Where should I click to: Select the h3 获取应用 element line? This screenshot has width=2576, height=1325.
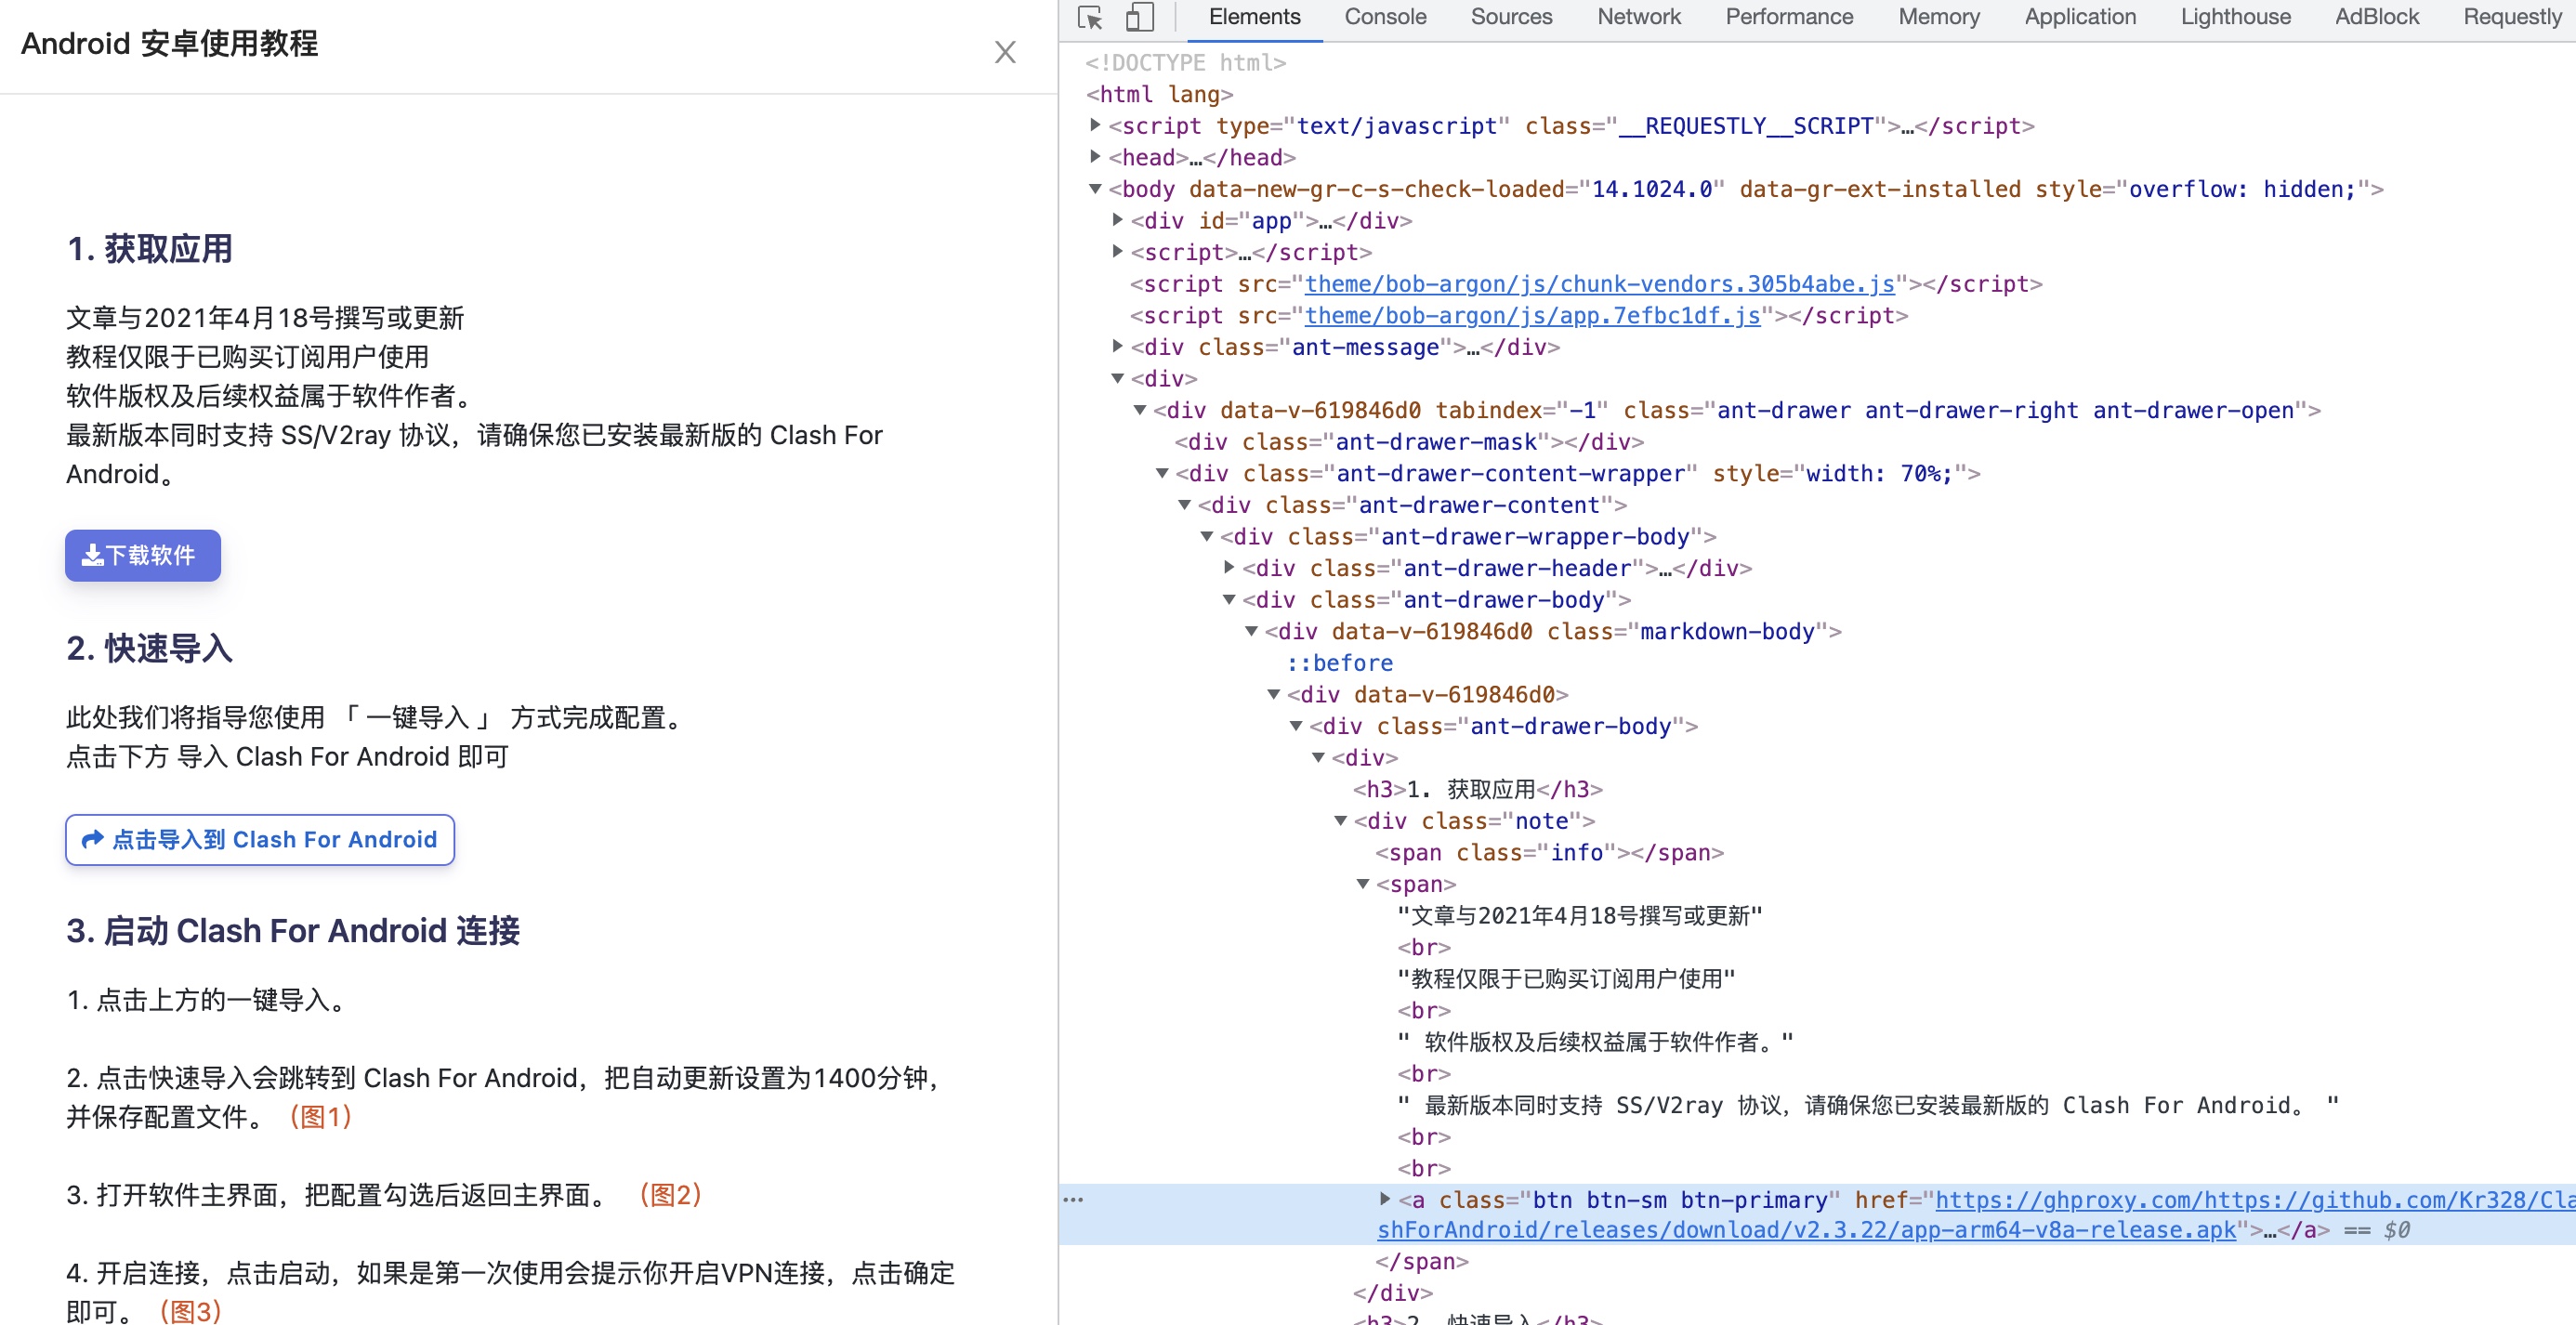pyautogui.click(x=1478, y=789)
